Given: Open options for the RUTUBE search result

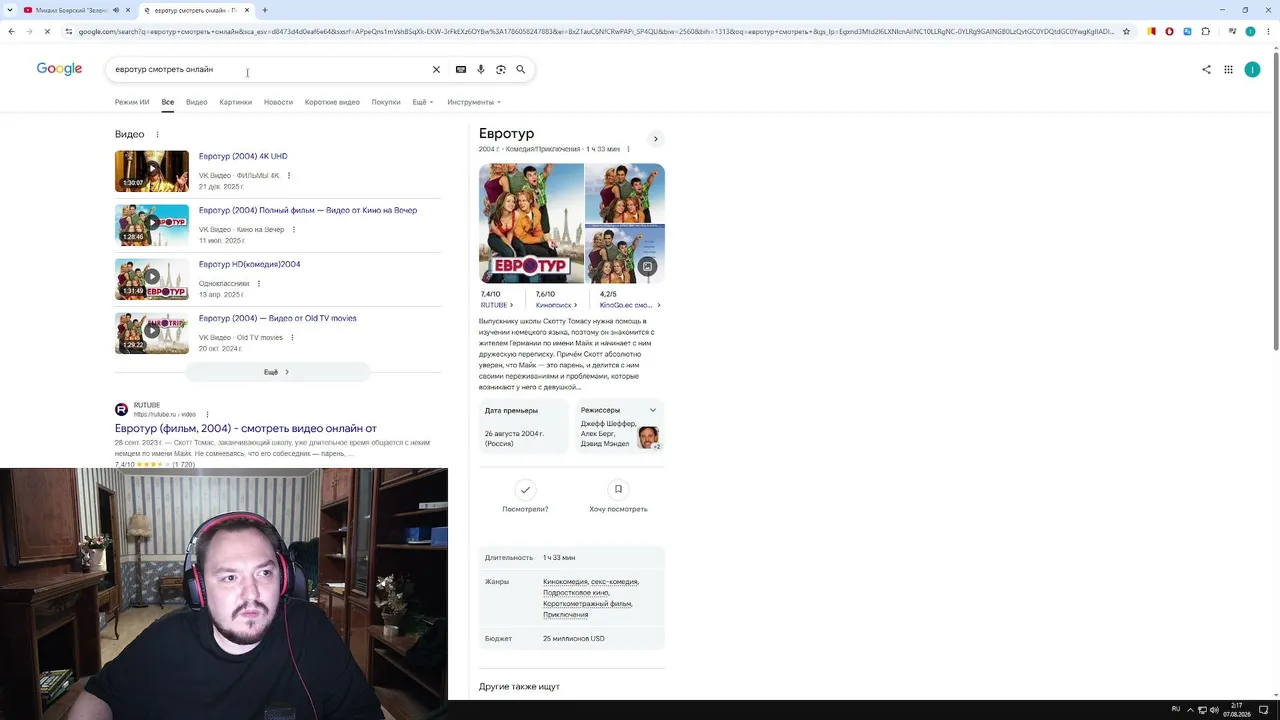Looking at the screenshot, I should click(207, 414).
